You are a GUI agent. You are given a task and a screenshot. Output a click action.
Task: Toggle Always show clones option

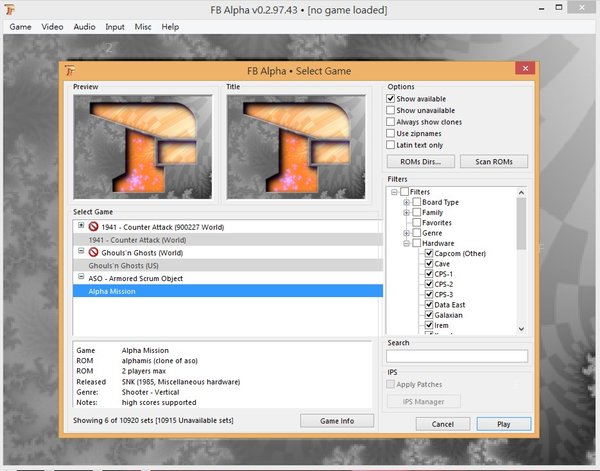tap(390, 122)
